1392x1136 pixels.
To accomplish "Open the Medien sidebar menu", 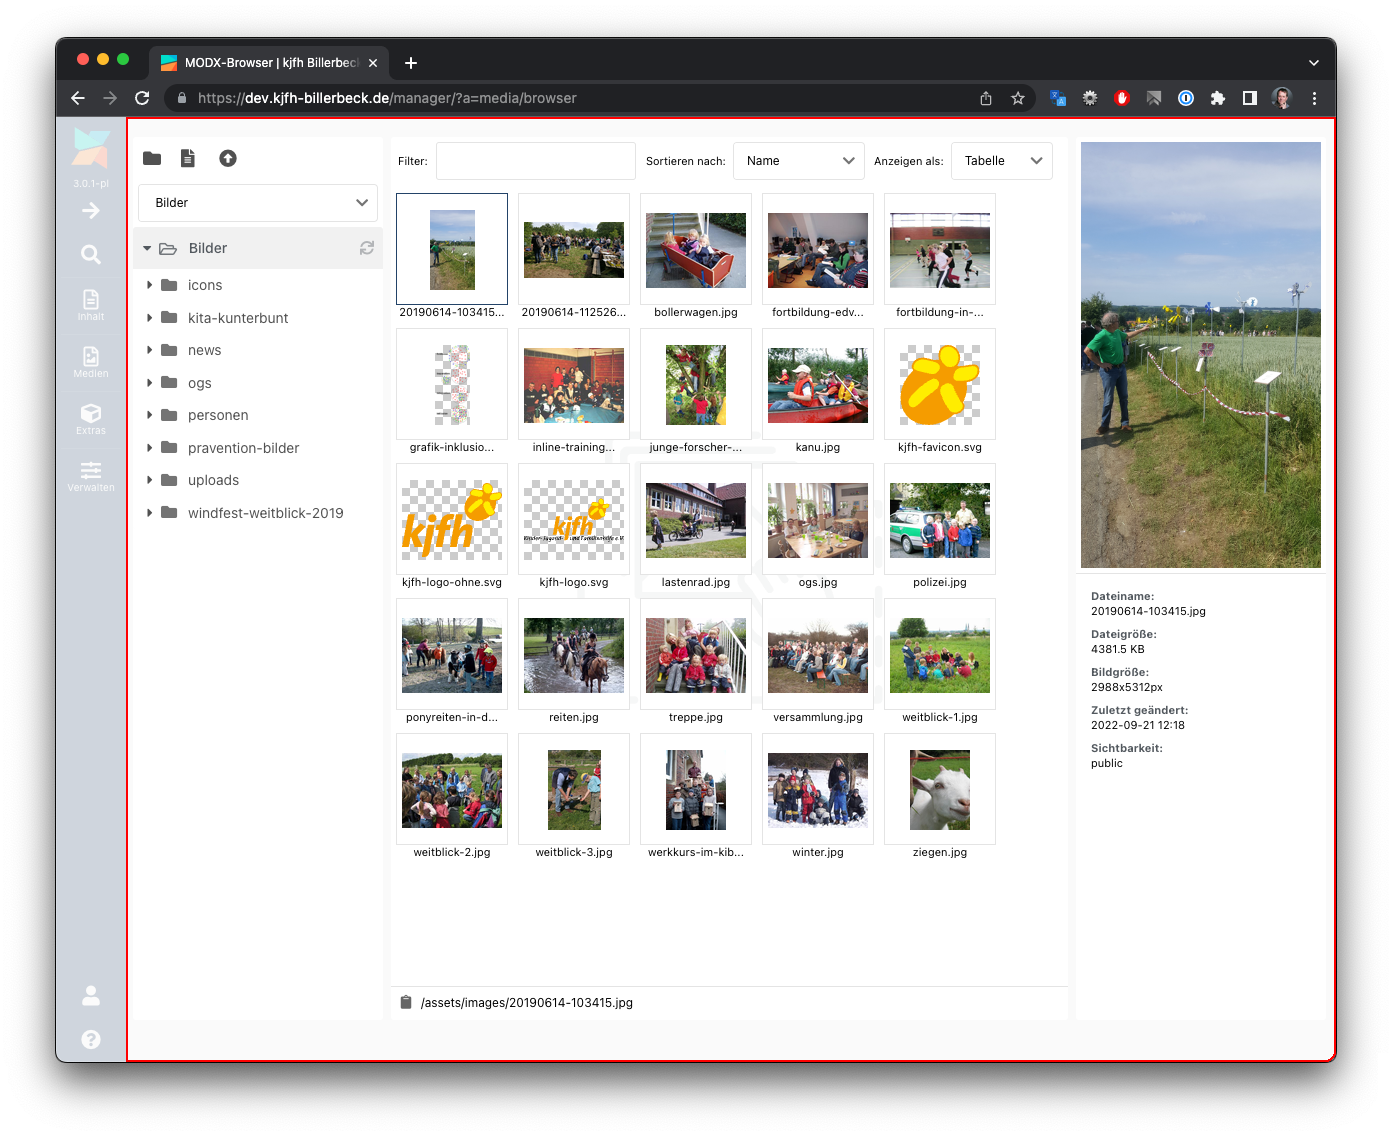I will (x=91, y=361).
